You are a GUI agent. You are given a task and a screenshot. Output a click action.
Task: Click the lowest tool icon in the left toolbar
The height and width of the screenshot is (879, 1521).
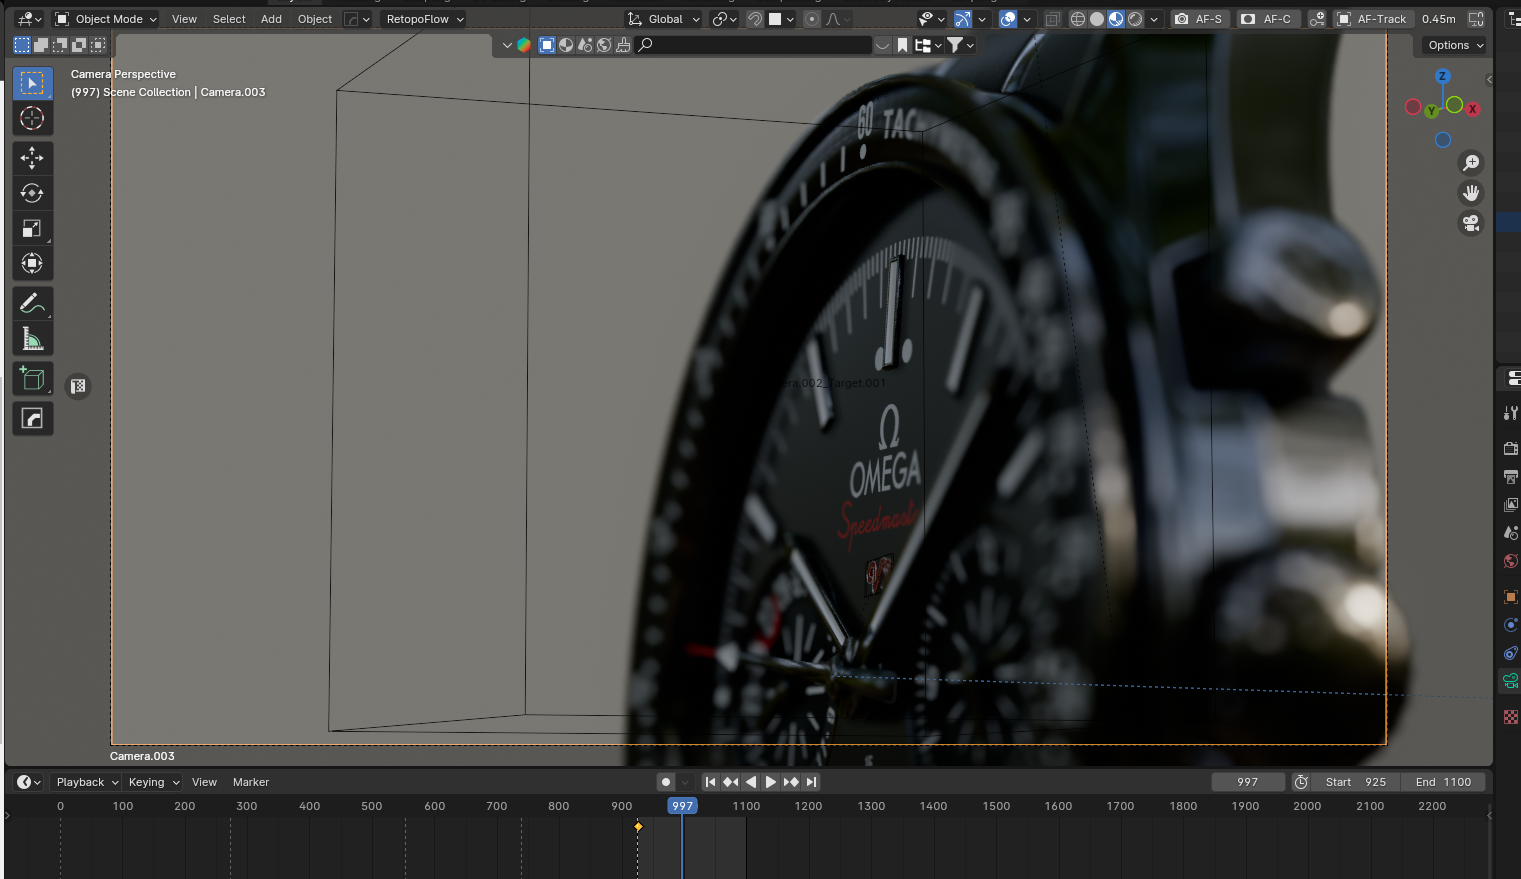32,419
